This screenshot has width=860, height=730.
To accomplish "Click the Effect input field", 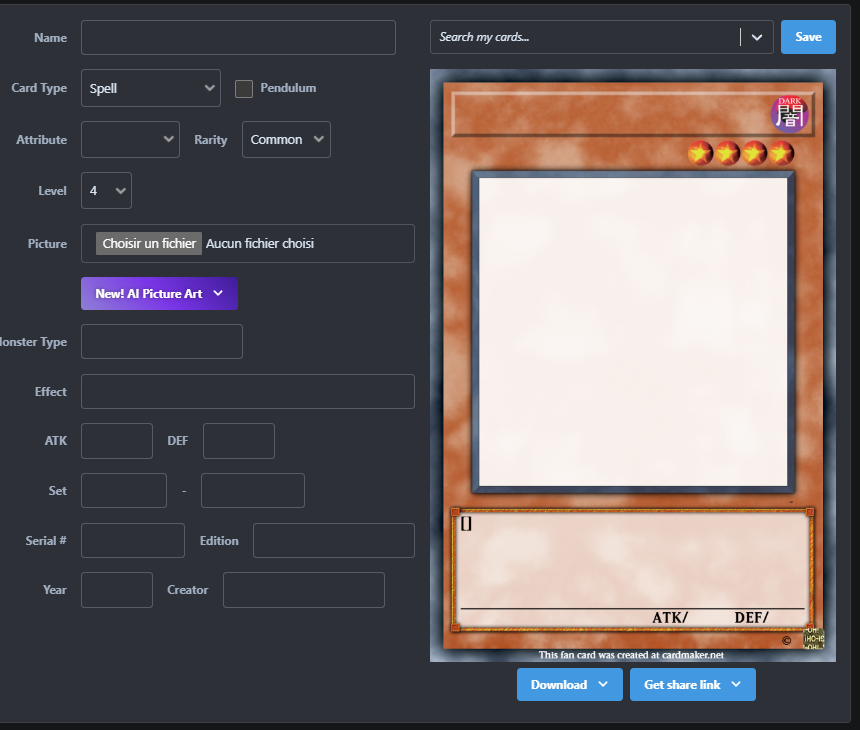I will click(248, 391).
